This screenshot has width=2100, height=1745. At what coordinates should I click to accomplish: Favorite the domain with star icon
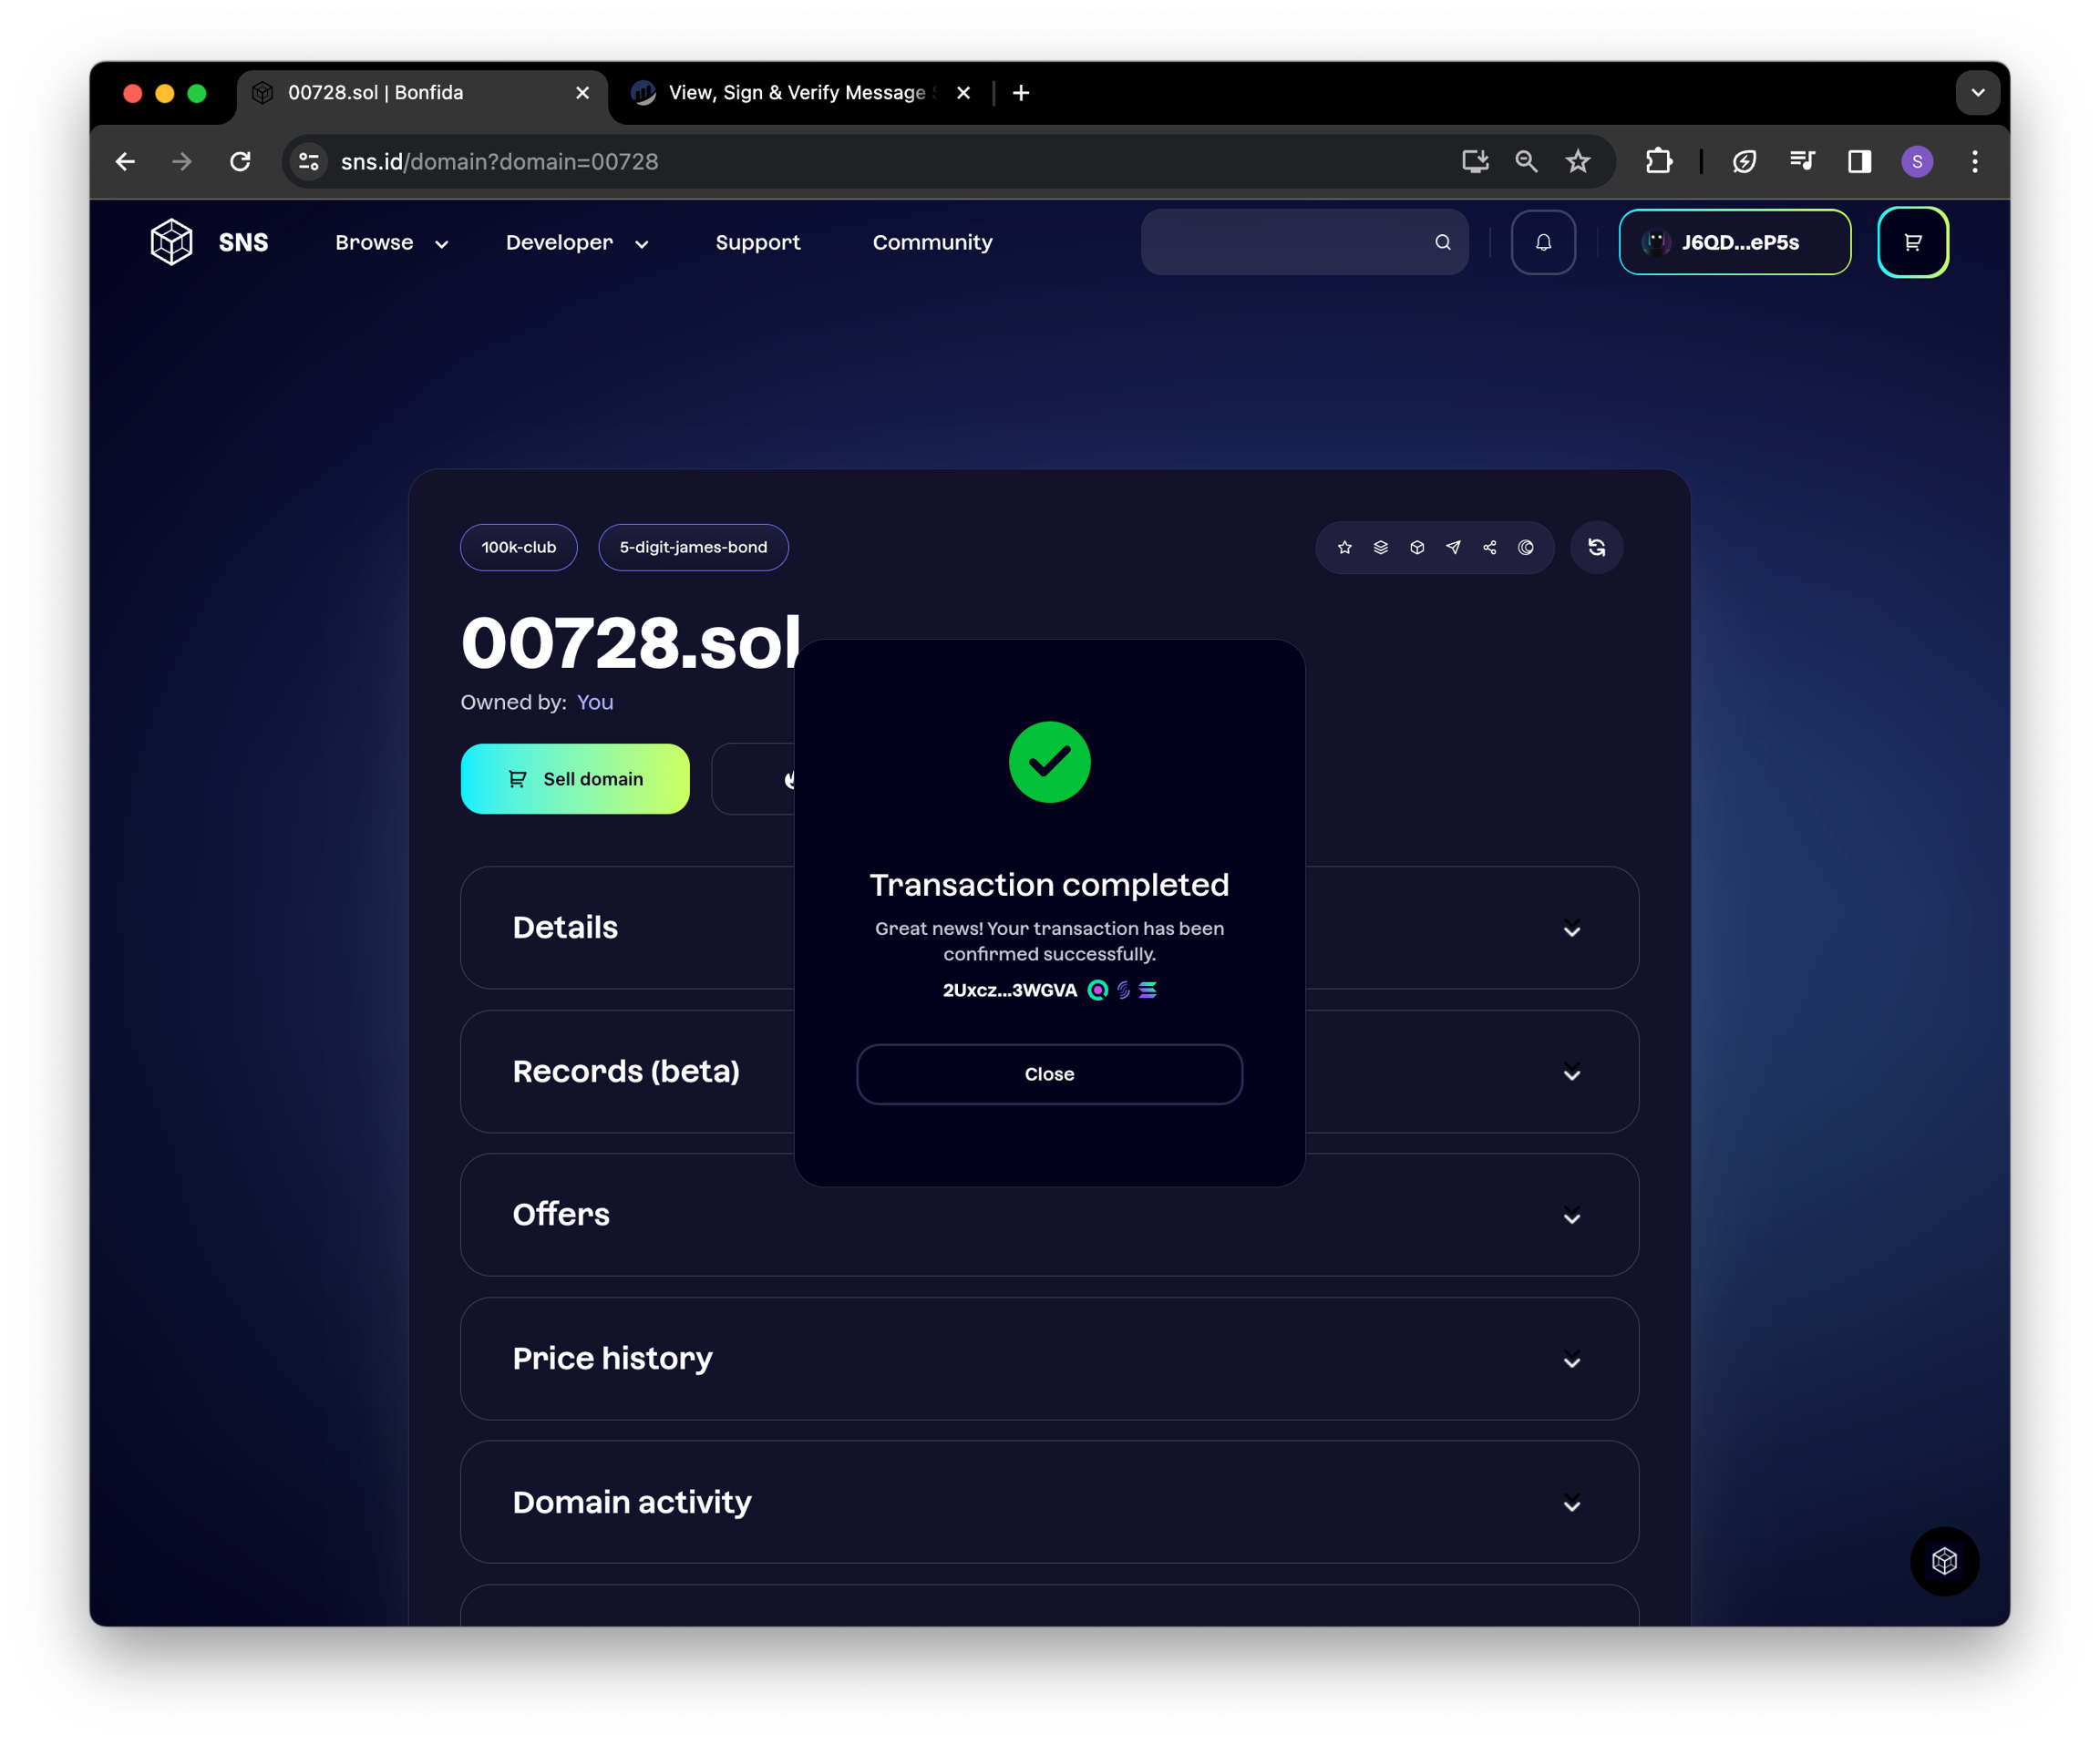click(x=1344, y=547)
